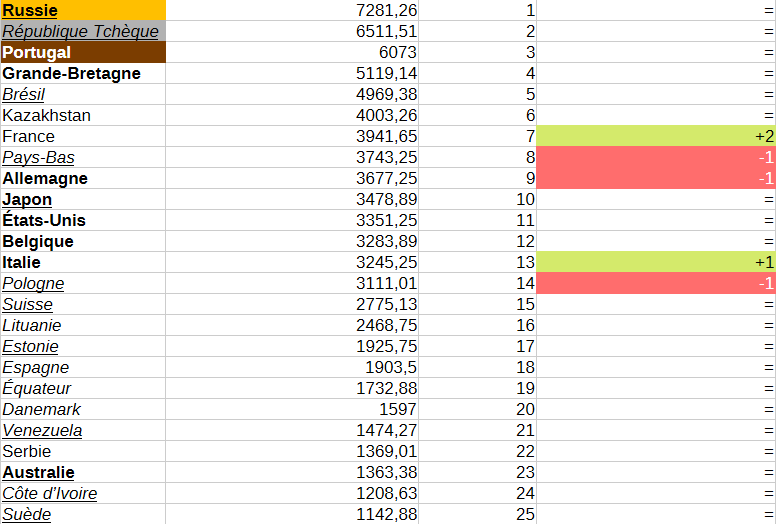
Task: Click the Brésil country cell
Action: coord(83,94)
